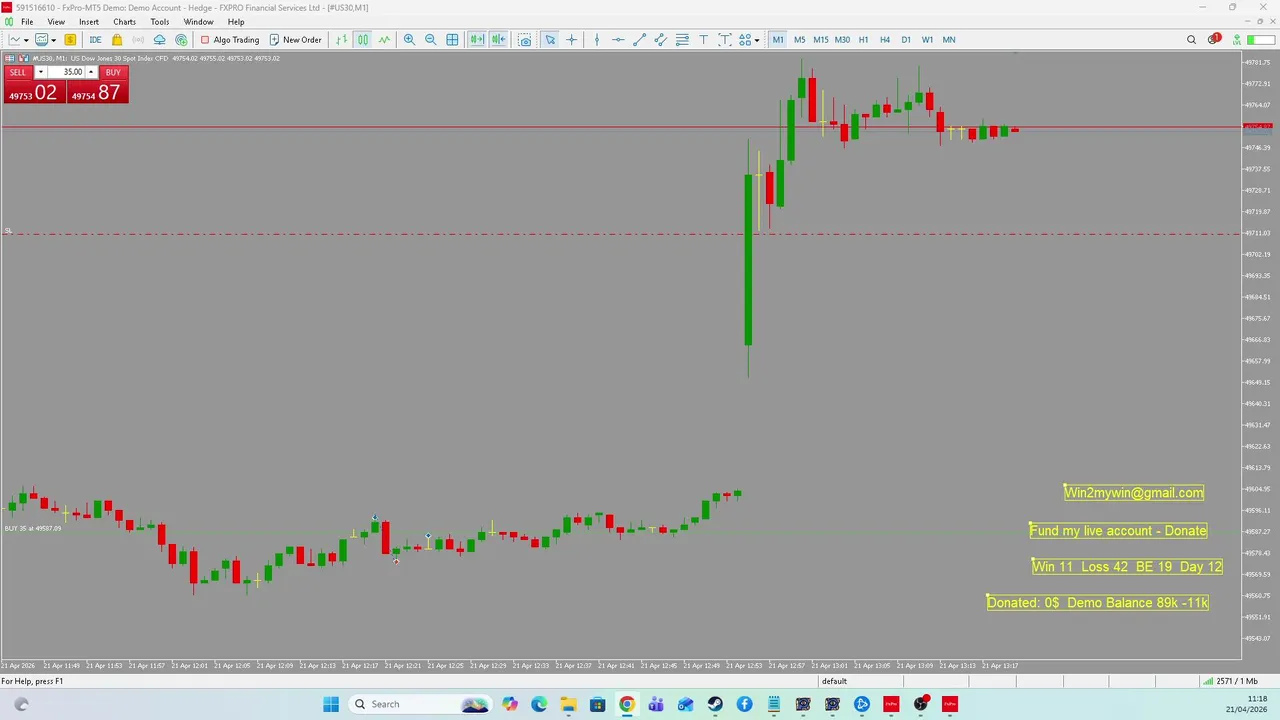Tile chart windows with grid icon
The height and width of the screenshot is (720, 1280).
click(452, 40)
